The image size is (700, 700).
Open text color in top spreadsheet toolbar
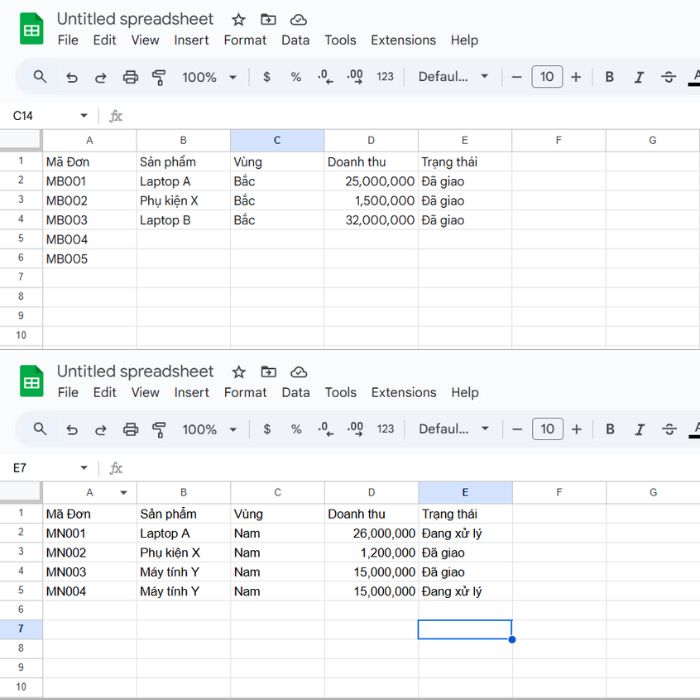pos(695,77)
